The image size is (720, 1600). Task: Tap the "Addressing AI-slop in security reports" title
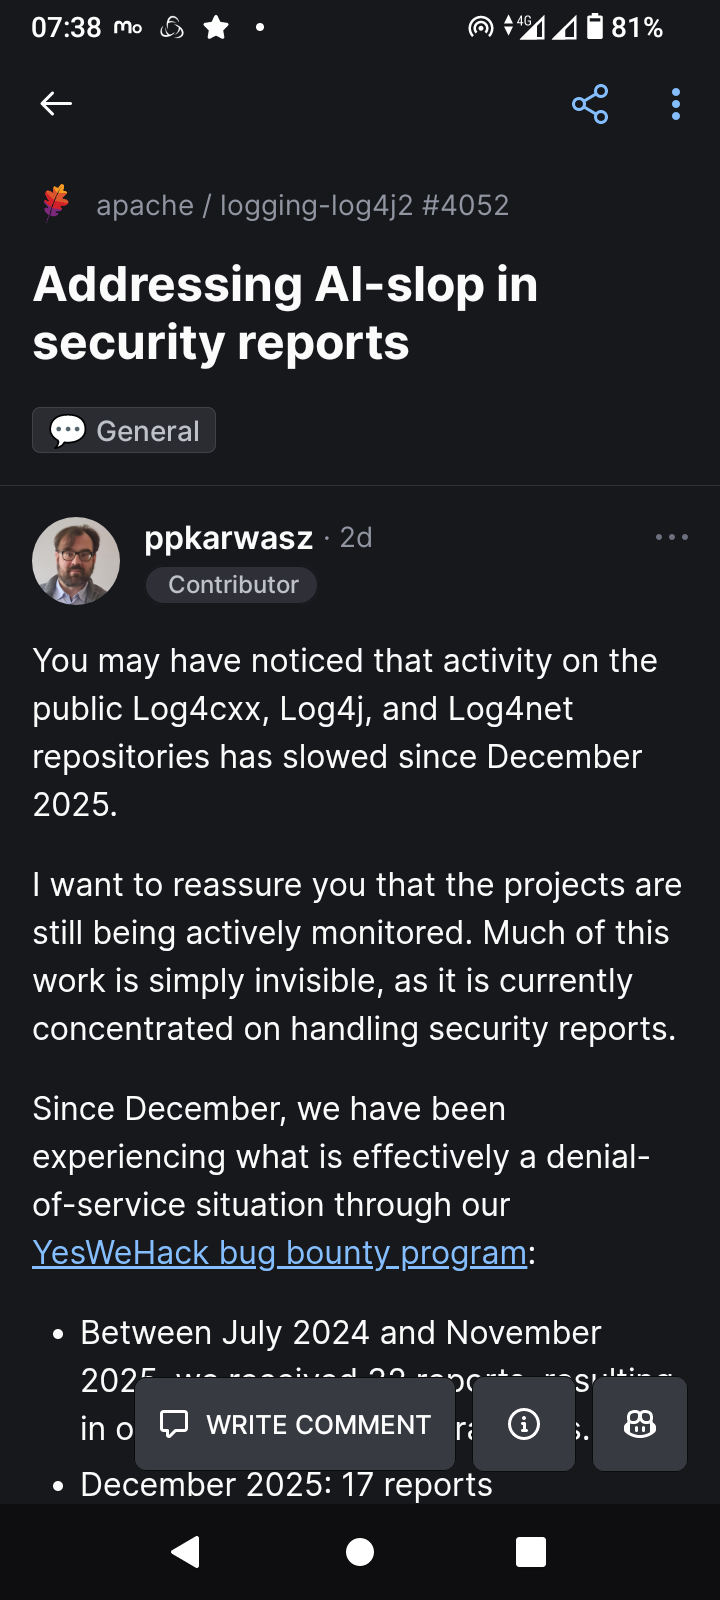pos(285,313)
